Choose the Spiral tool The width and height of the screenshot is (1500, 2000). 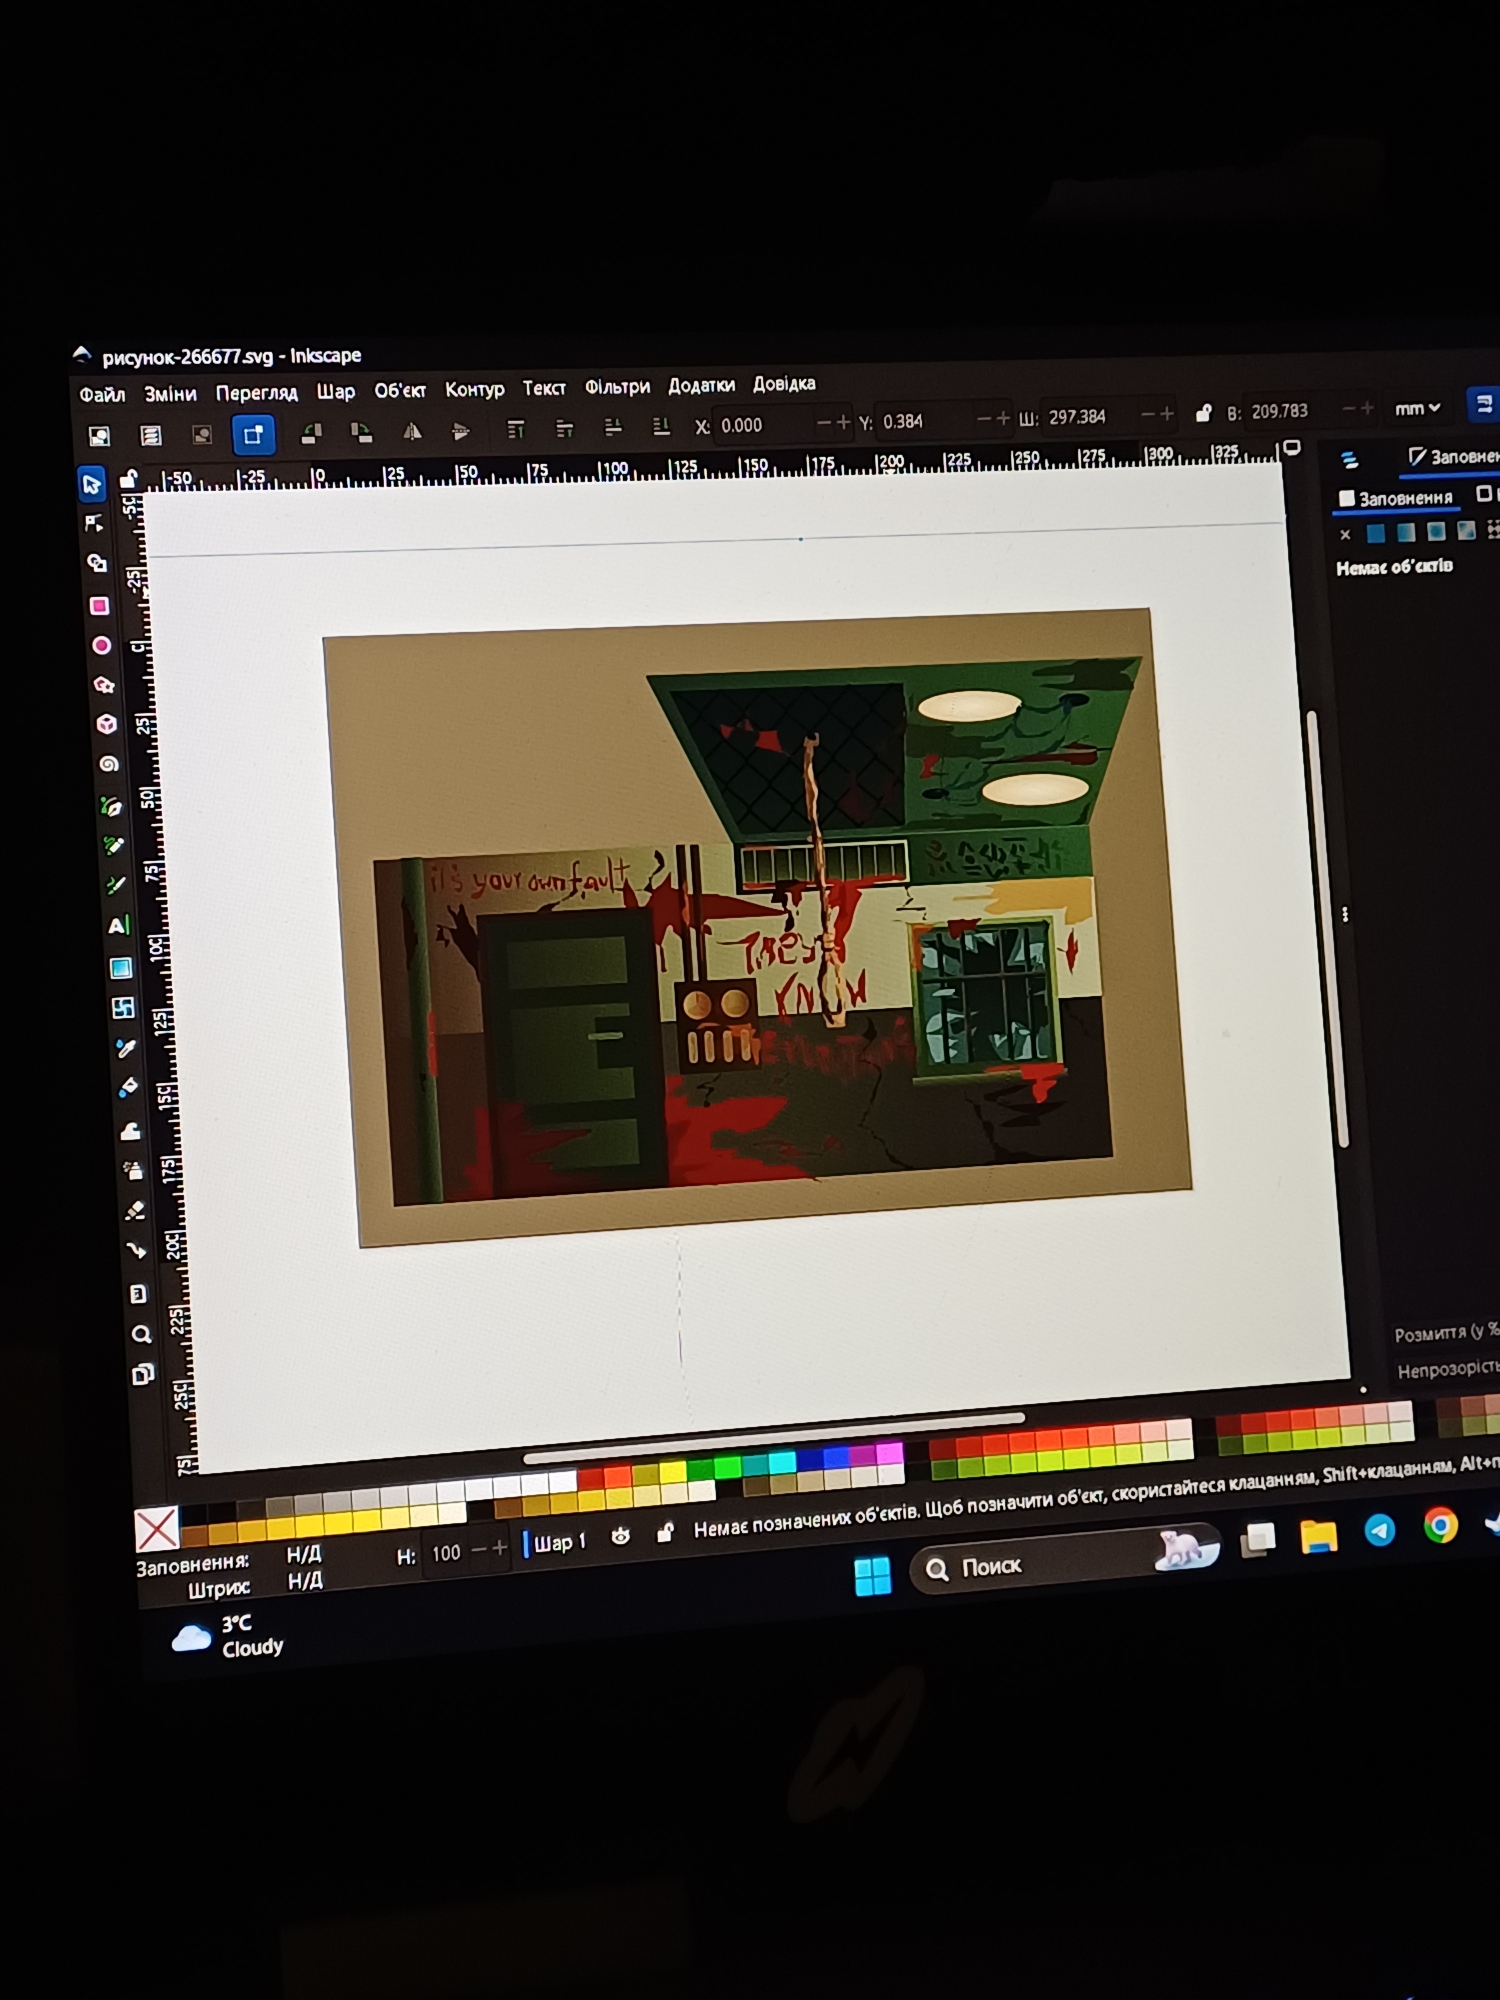coord(108,764)
